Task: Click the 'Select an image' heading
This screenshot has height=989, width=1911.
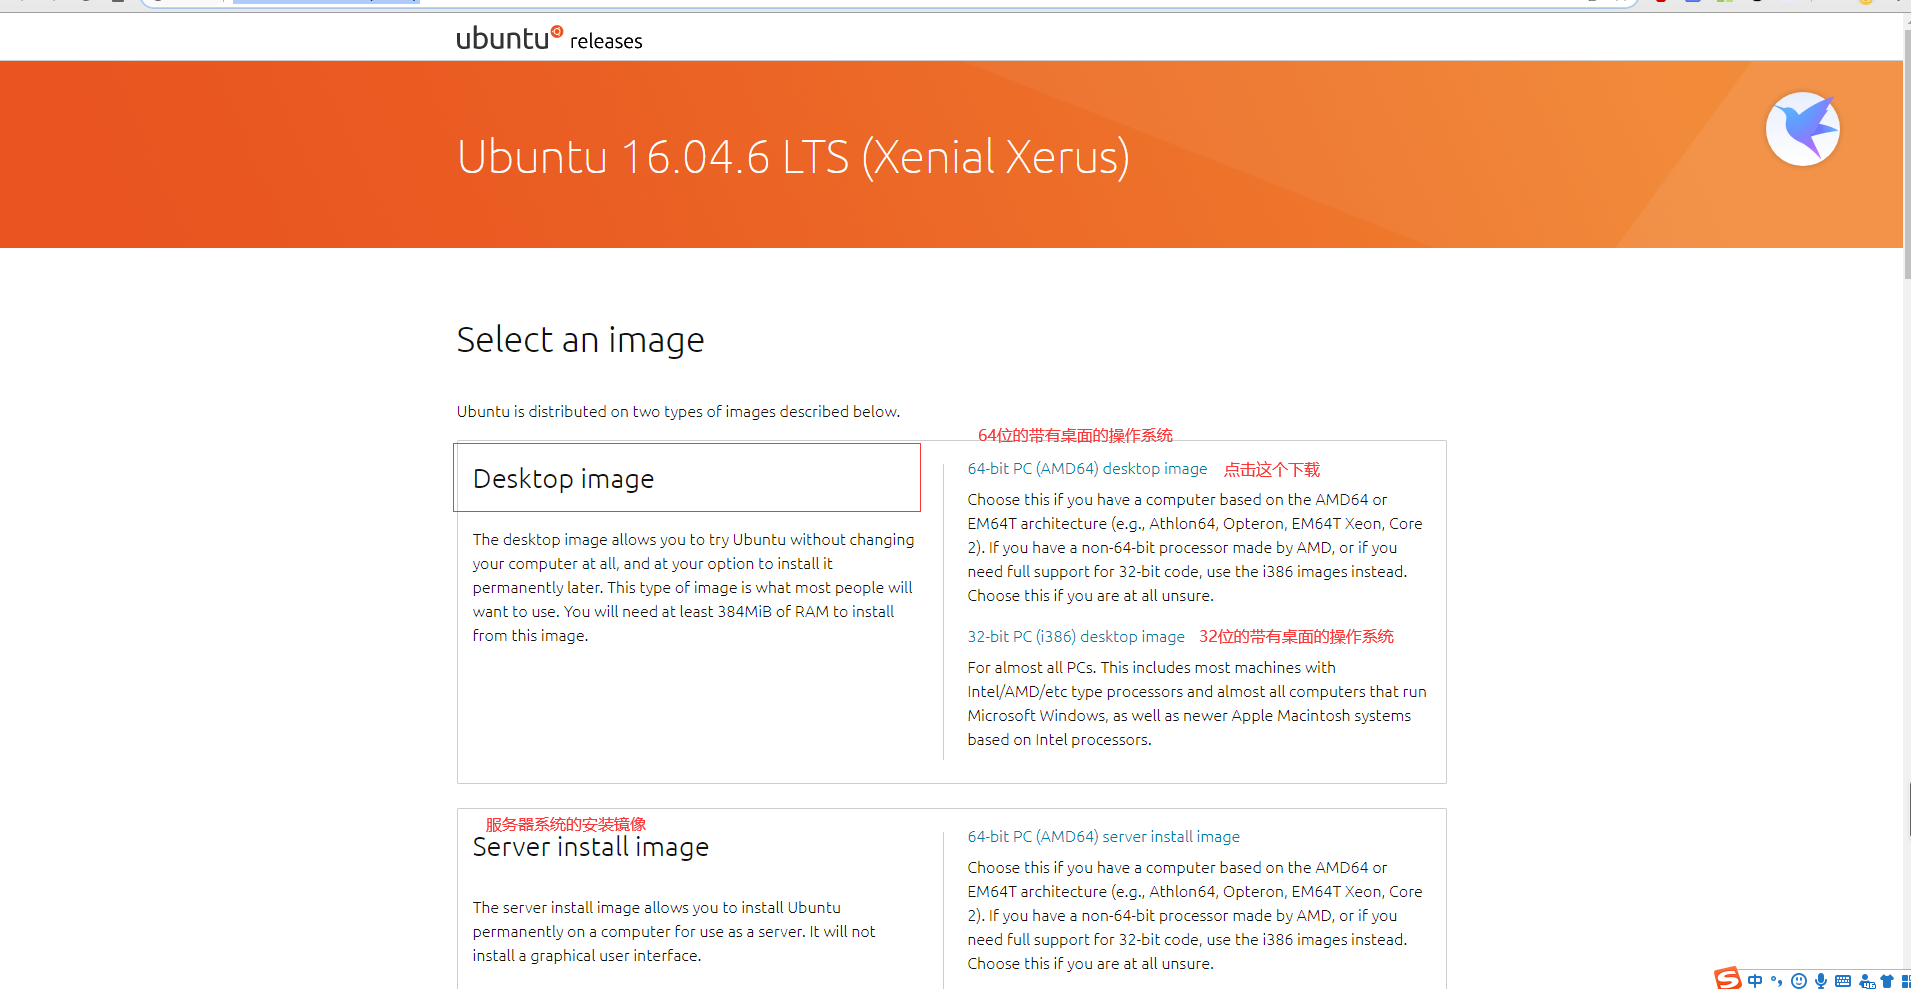Action: coord(580,340)
